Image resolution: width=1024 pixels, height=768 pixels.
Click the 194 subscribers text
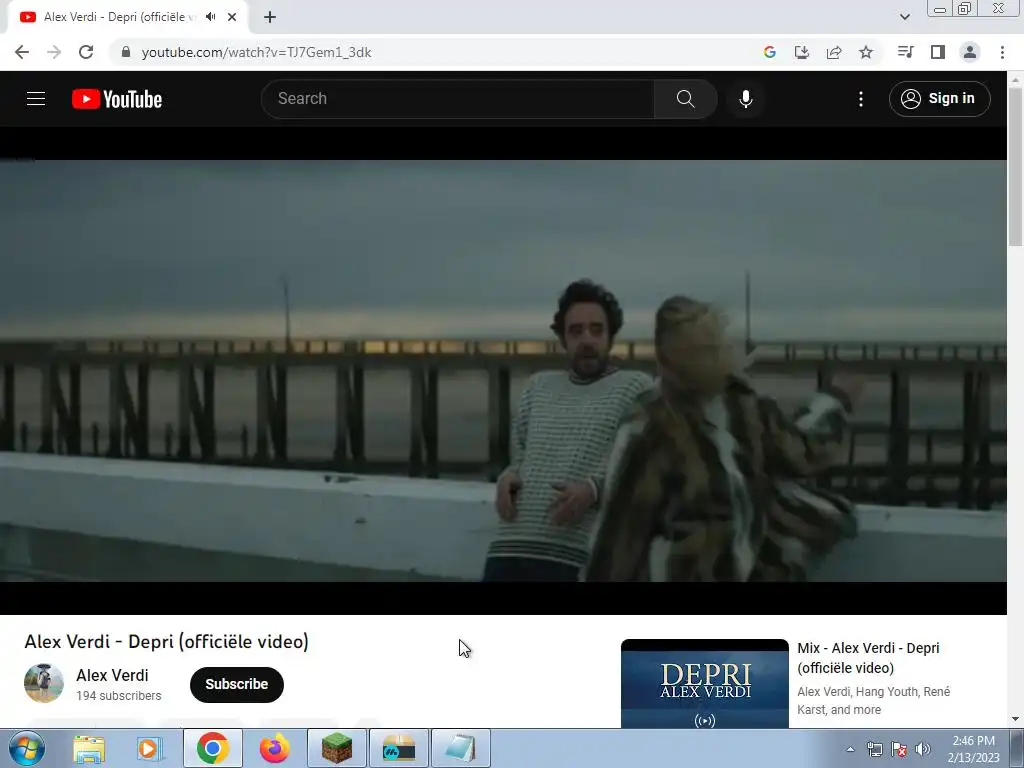pyautogui.click(x=119, y=696)
